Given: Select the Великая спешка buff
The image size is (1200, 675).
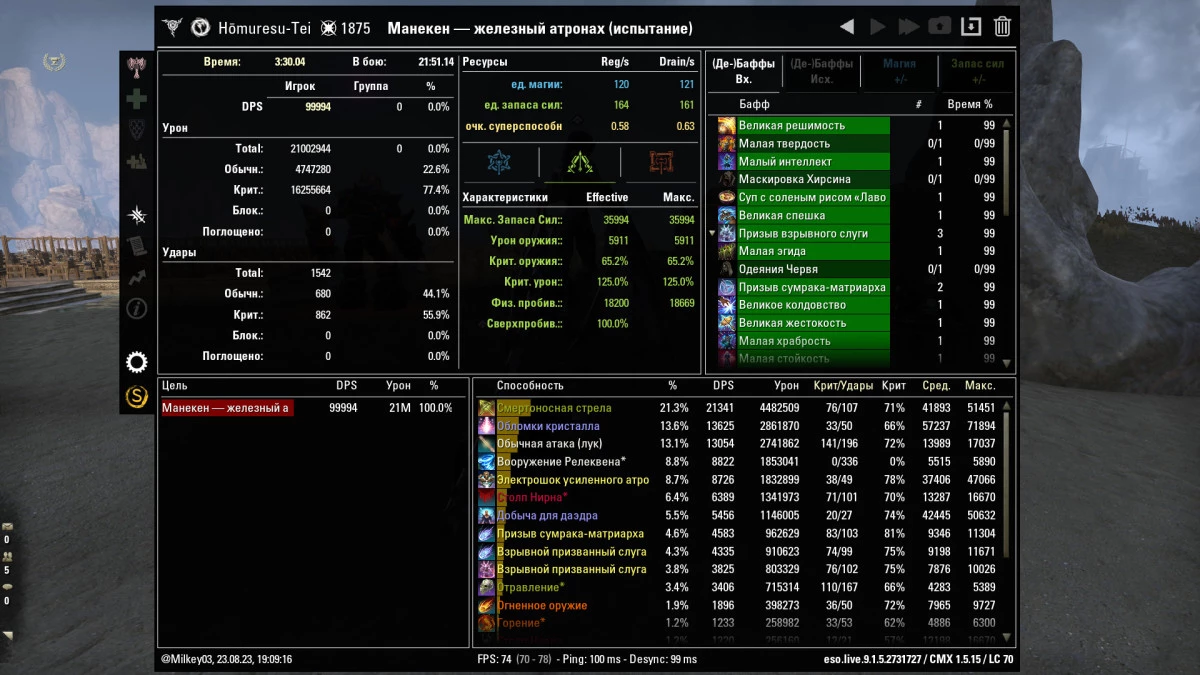Looking at the screenshot, I should 858,216.
